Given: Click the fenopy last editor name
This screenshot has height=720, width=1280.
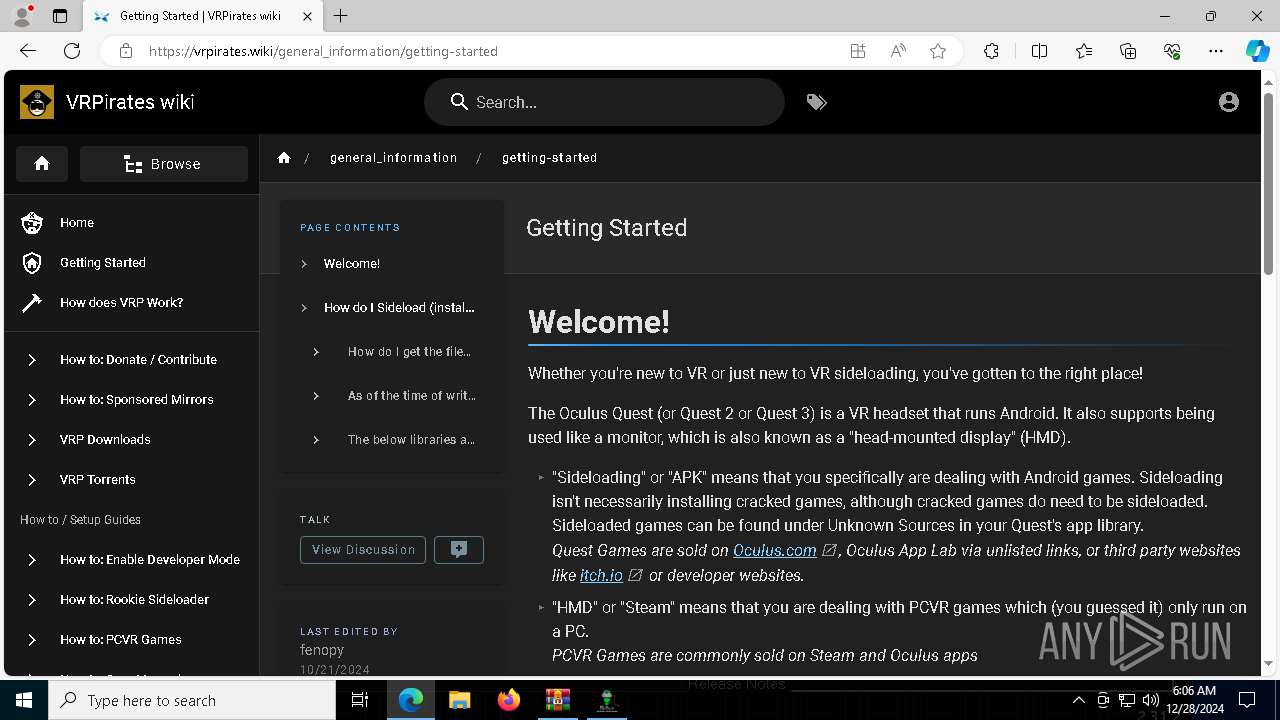Looking at the screenshot, I should pos(322,650).
